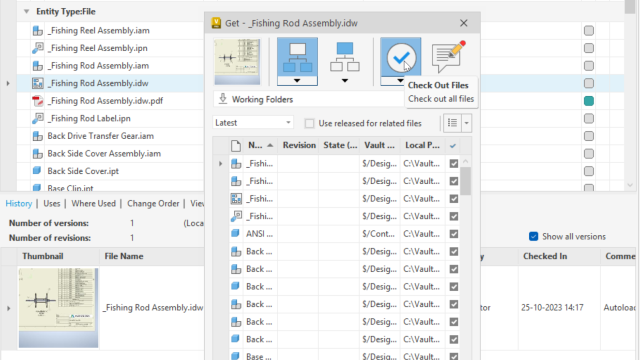This screenshot has width=640, height=360.
Task: Click the Check Out Files checkmark icon
Action: [401, 57]
